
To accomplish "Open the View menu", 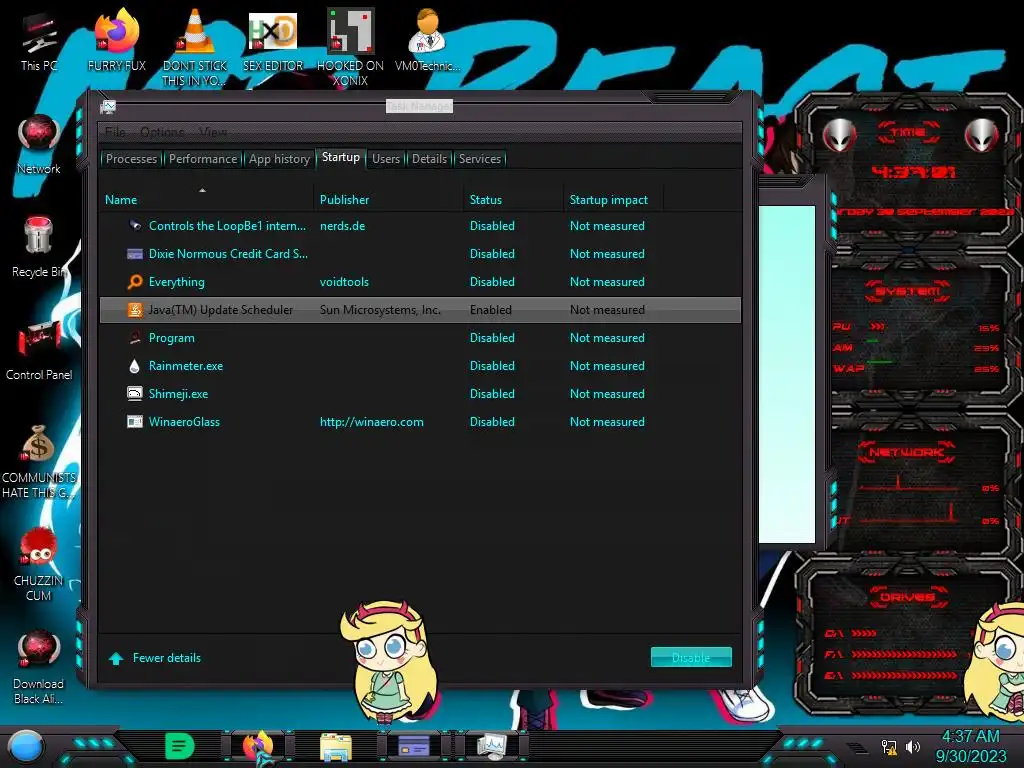I will point(213,132).
